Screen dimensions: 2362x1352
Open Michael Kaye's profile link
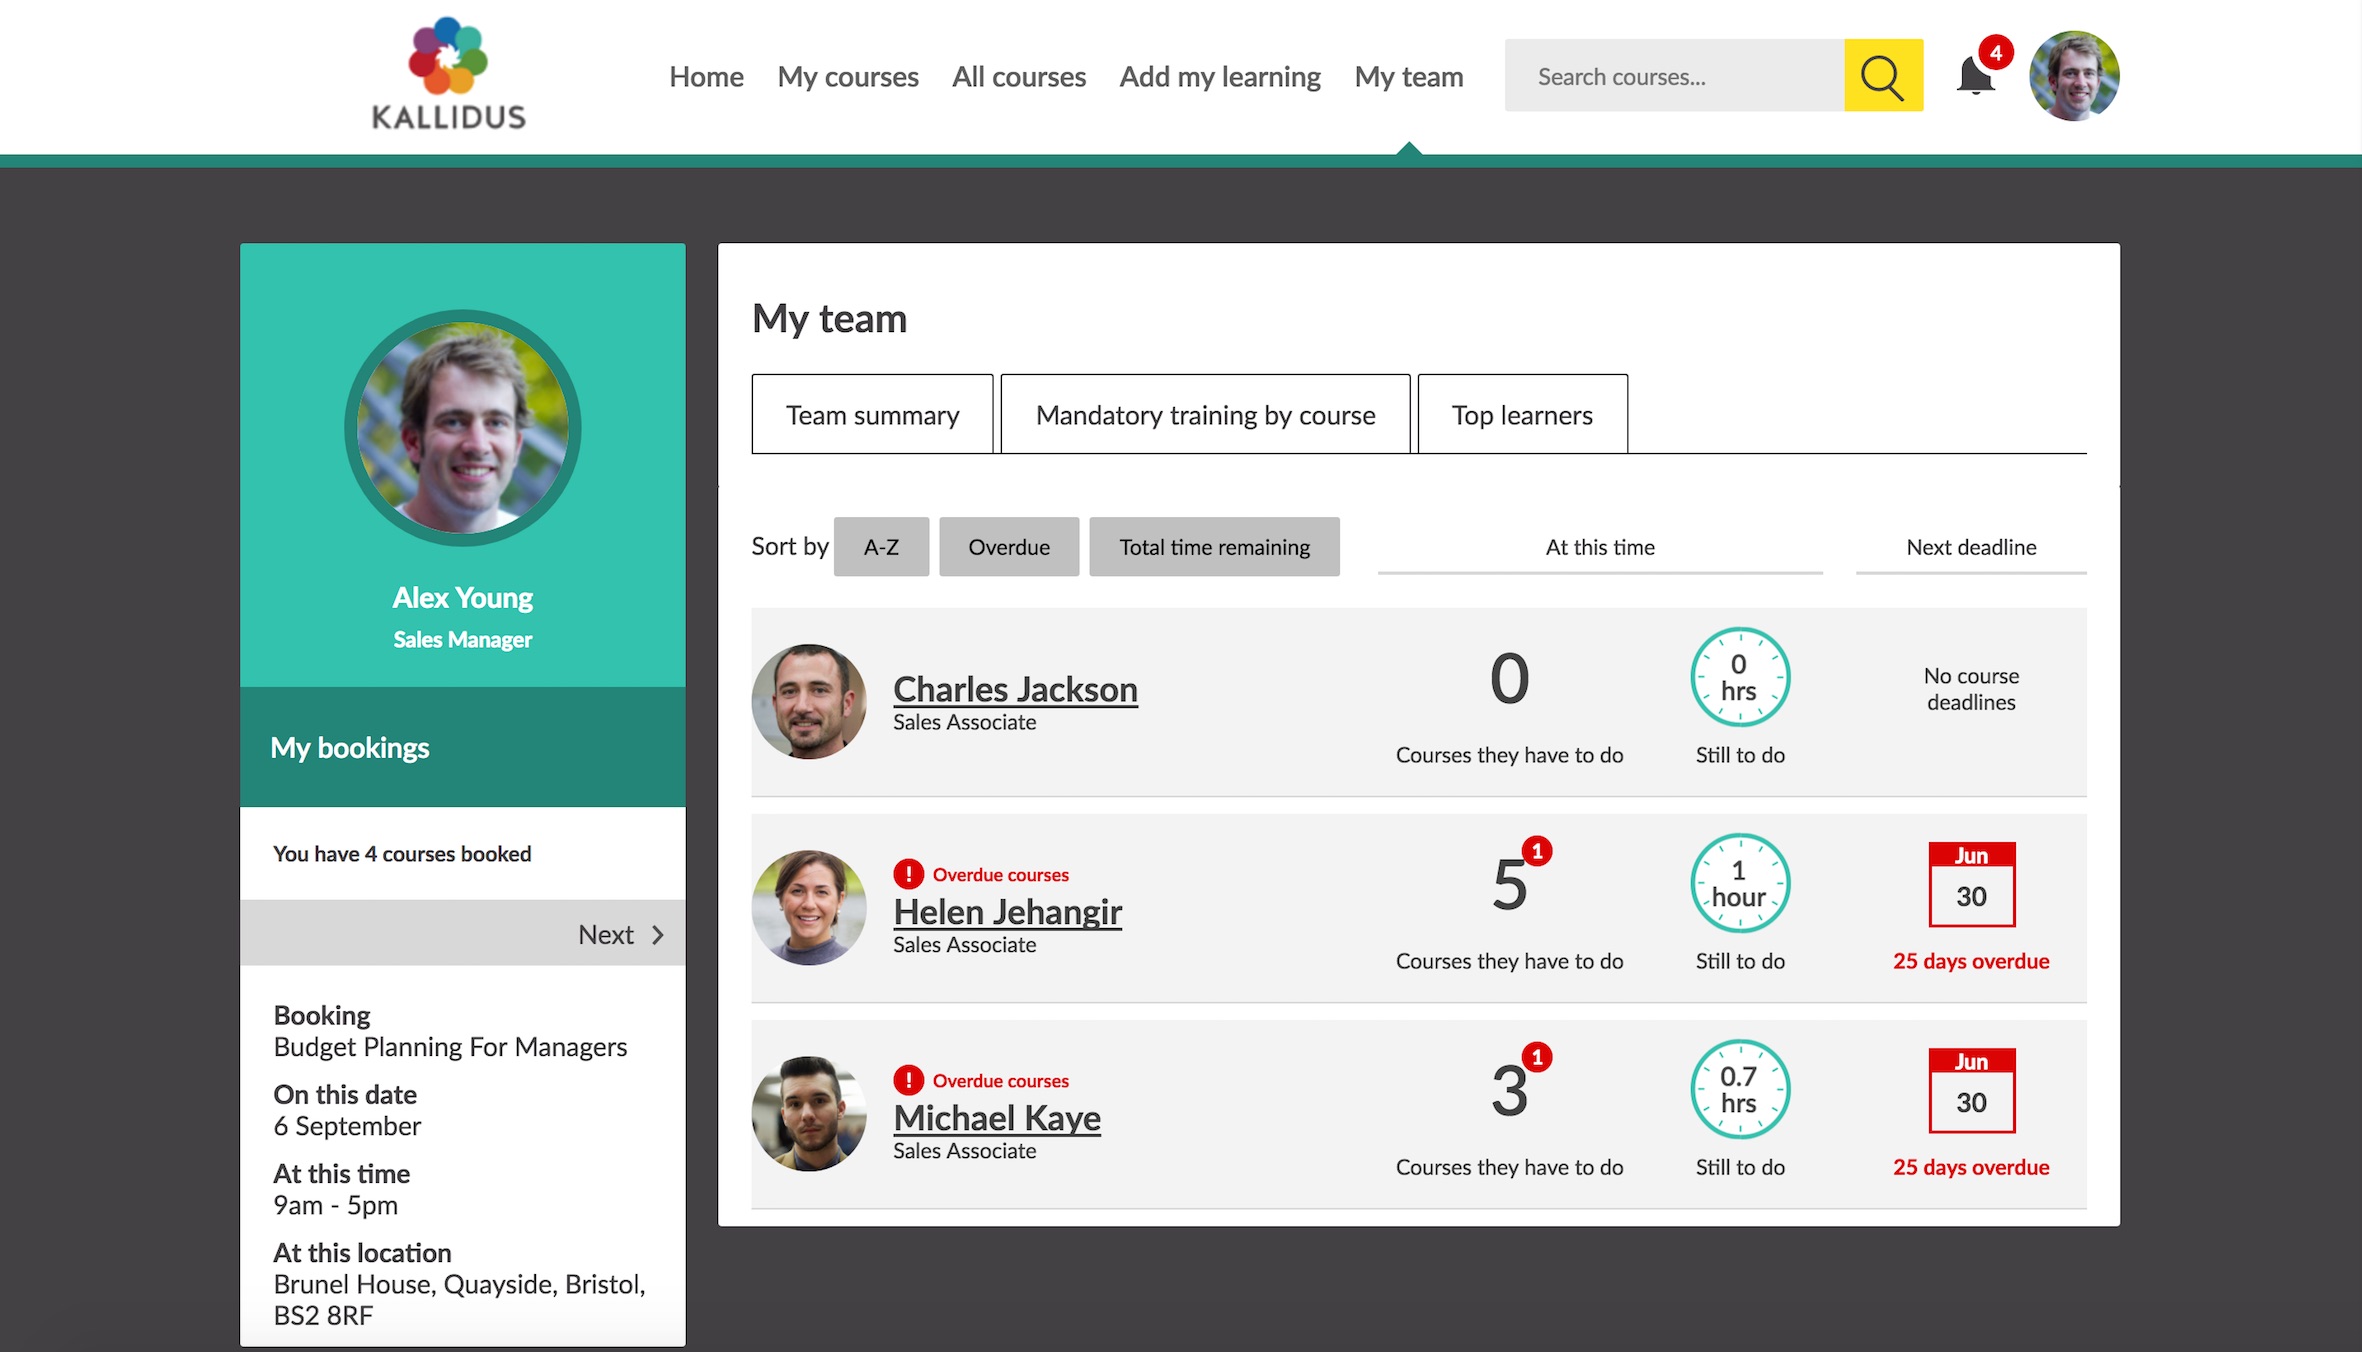pos(997,1118)
